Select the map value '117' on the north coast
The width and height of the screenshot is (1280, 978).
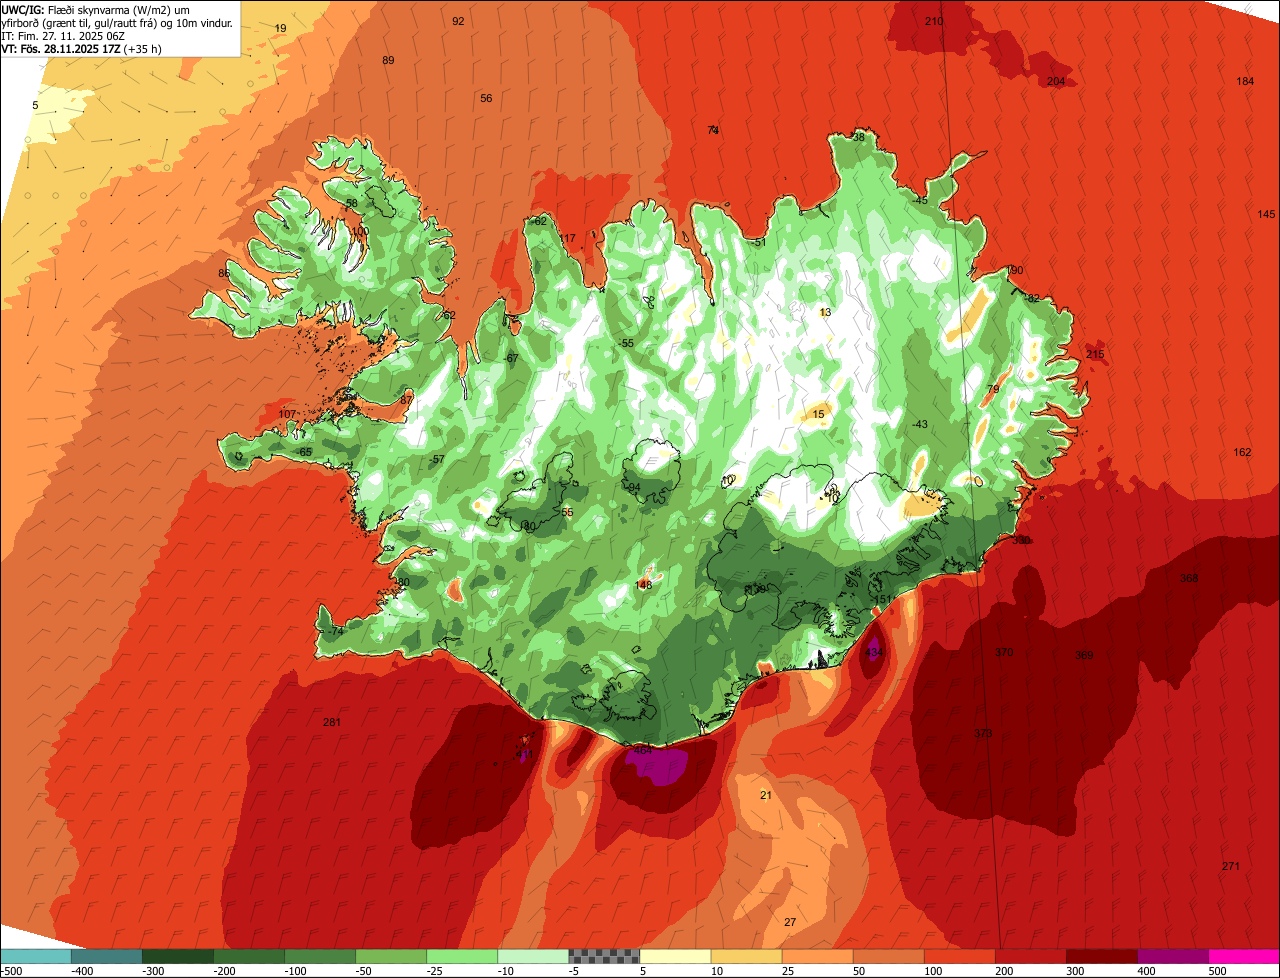pos(568,238)
